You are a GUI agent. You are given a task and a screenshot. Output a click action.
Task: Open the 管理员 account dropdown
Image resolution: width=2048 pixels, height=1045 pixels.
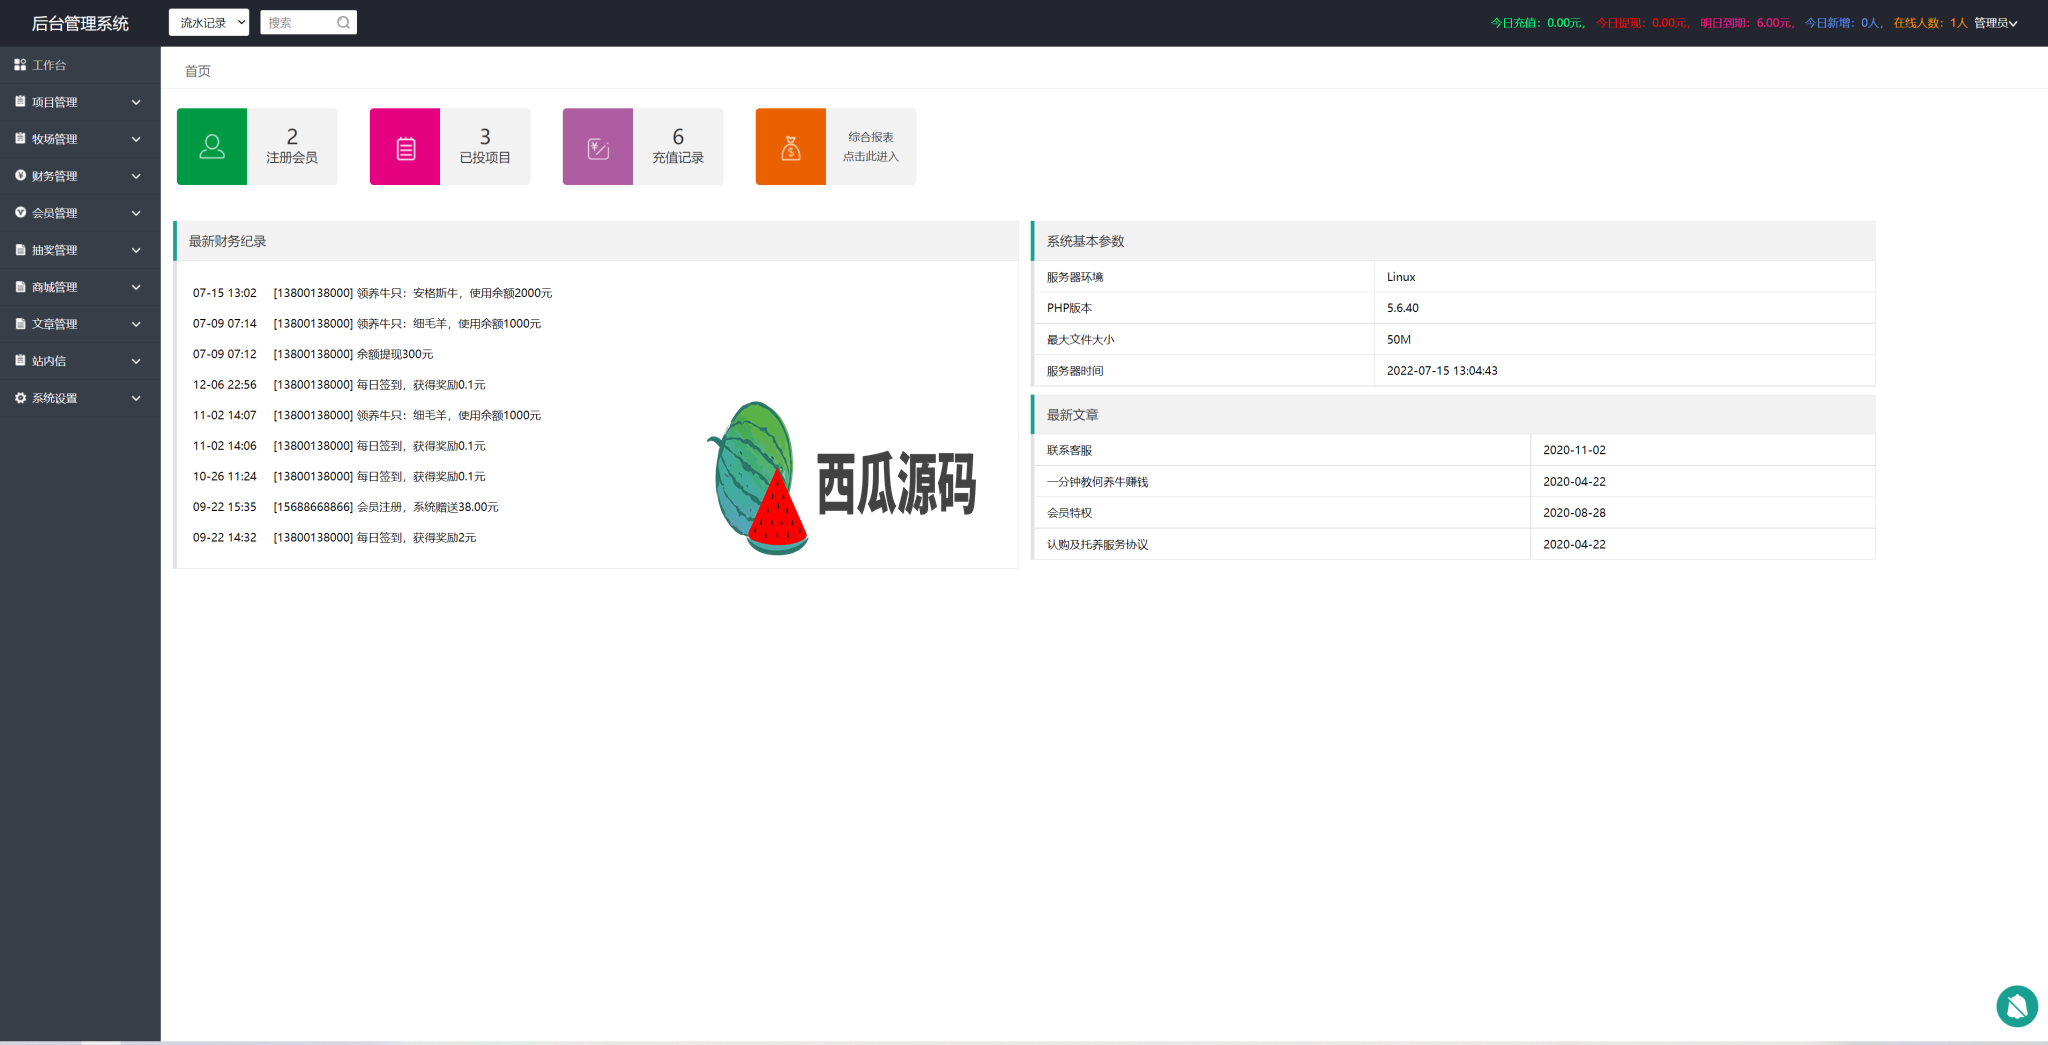[1995, 23]
